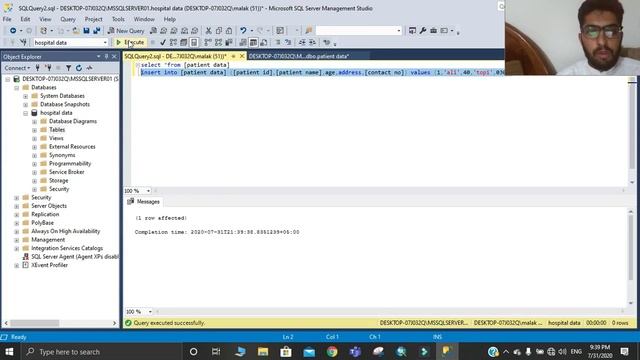Select the XEvent Profiler item
The height and width of the screenshot is (360, 640).
pos(49,265)
